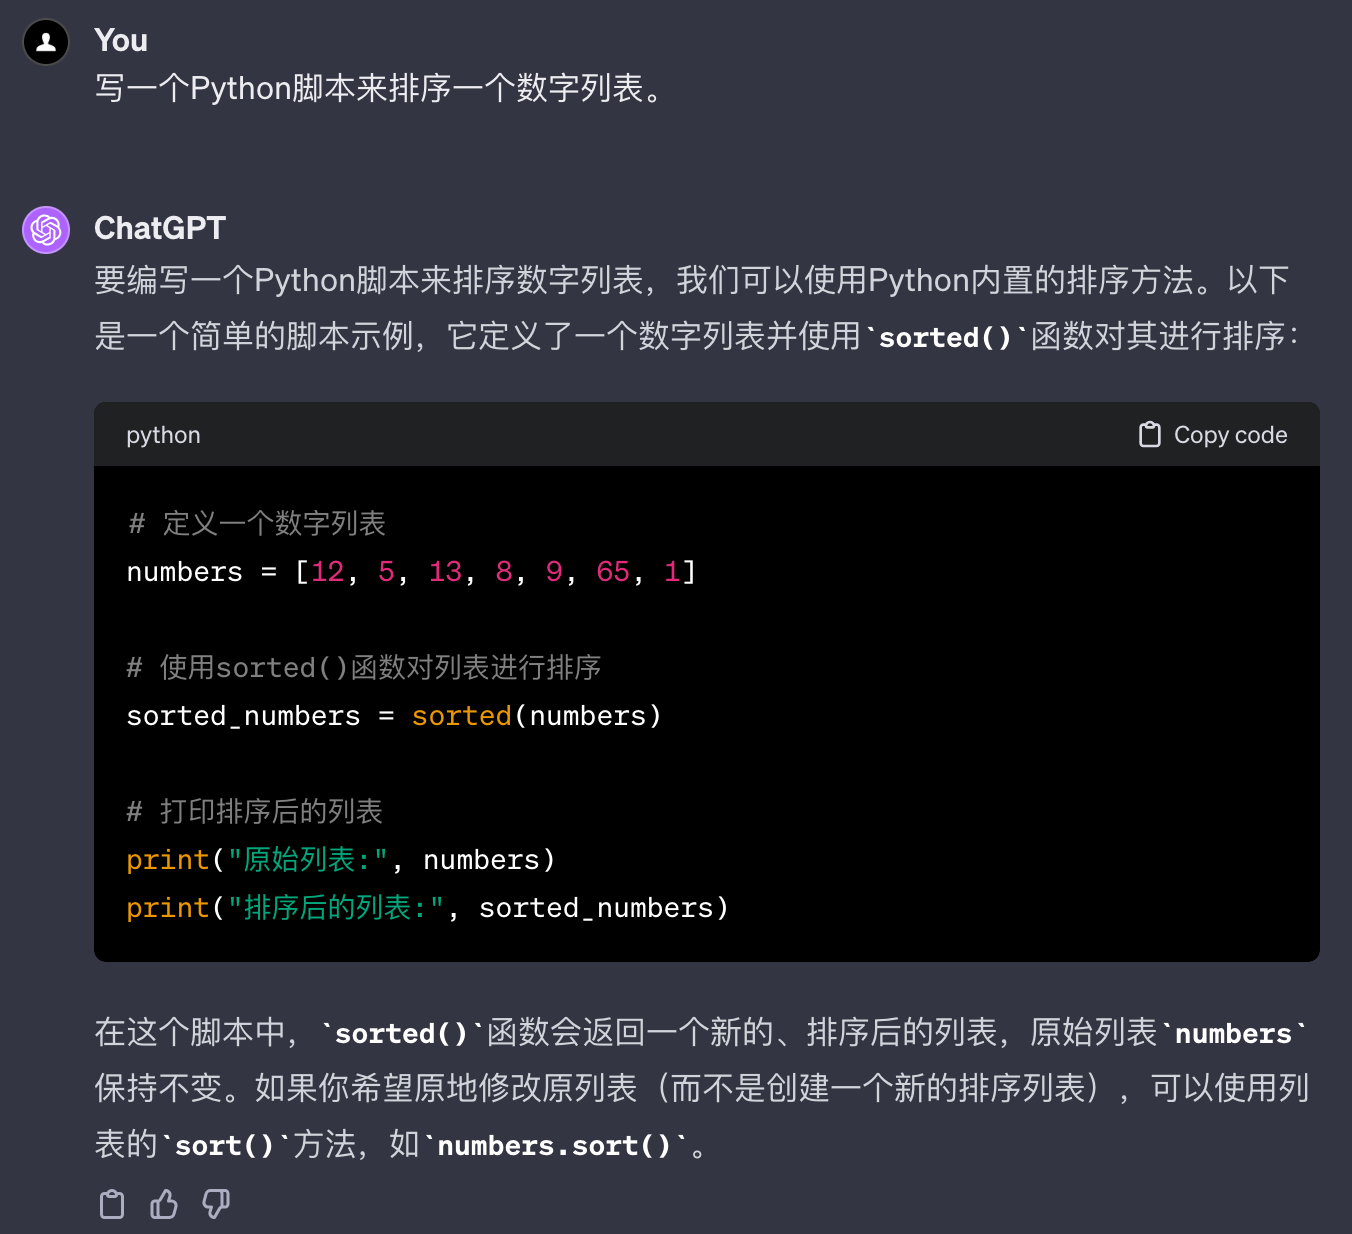Click the user avatar icon

tap(46, 42)
